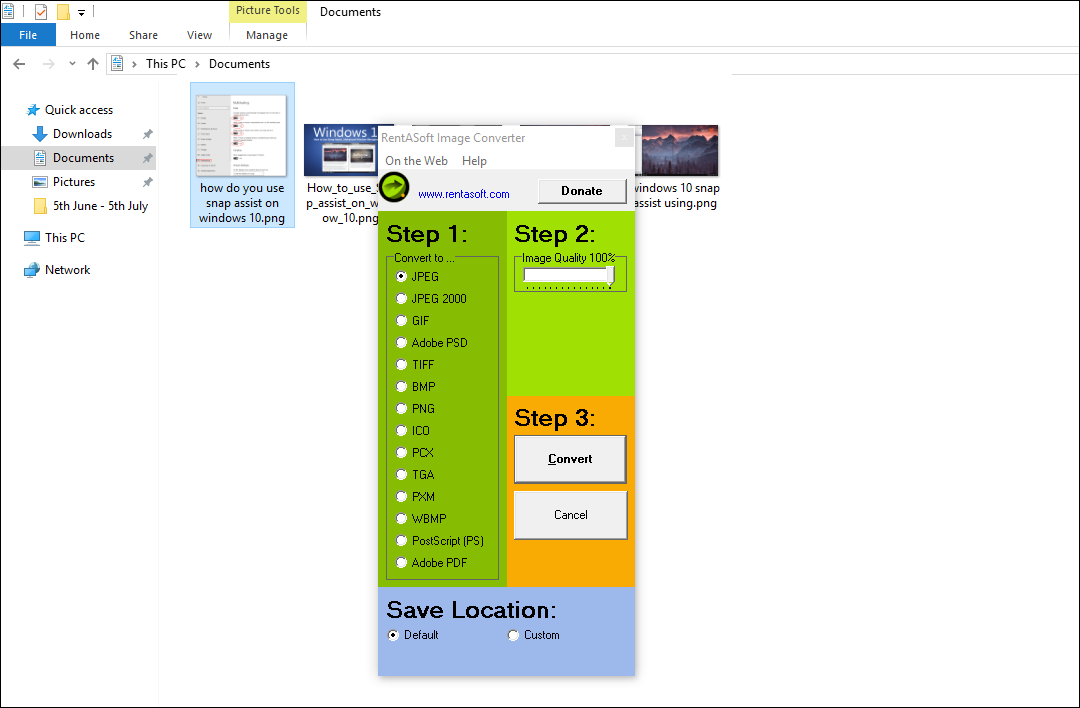Open the www.rentasoft.com link
Screen dimensions: 1080x708
coord(464,194)
